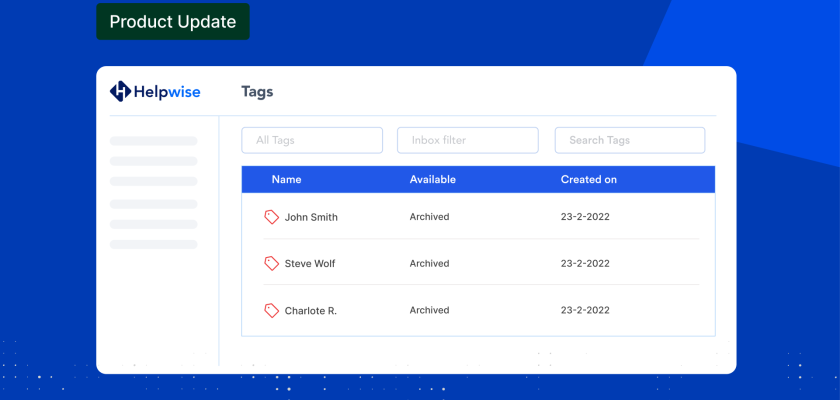The height and width of the screenshot is (400, 840).
Task: Click Archived status for John Smith
Action: pyautogui.click(x=429, y=217)
